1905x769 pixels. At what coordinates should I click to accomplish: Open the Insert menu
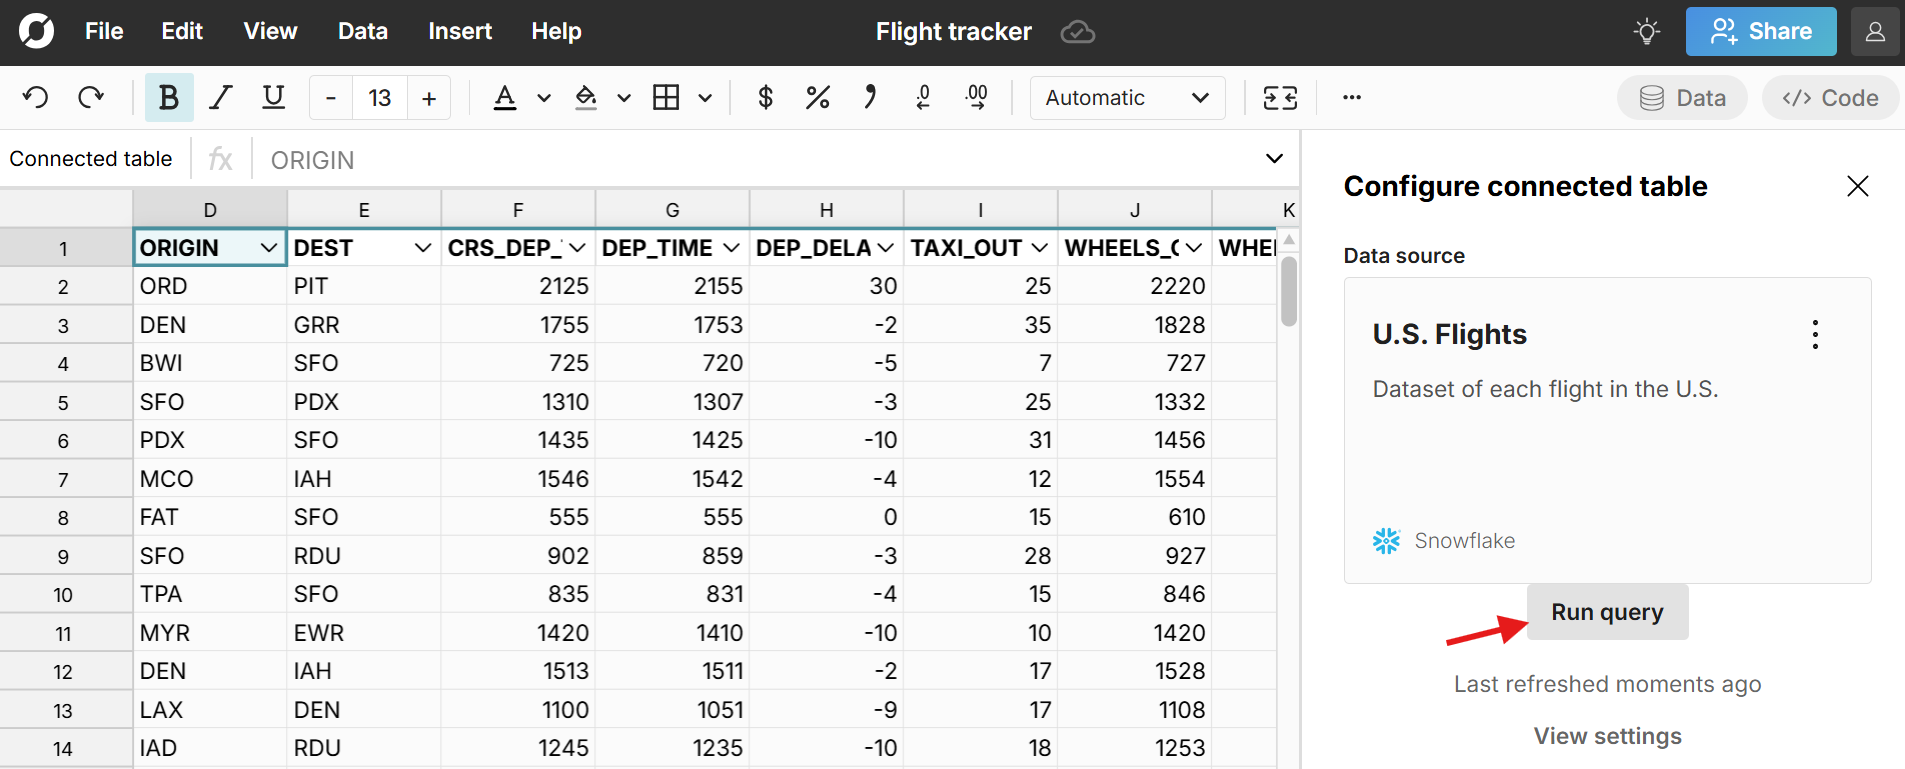(x=459, y=32)
